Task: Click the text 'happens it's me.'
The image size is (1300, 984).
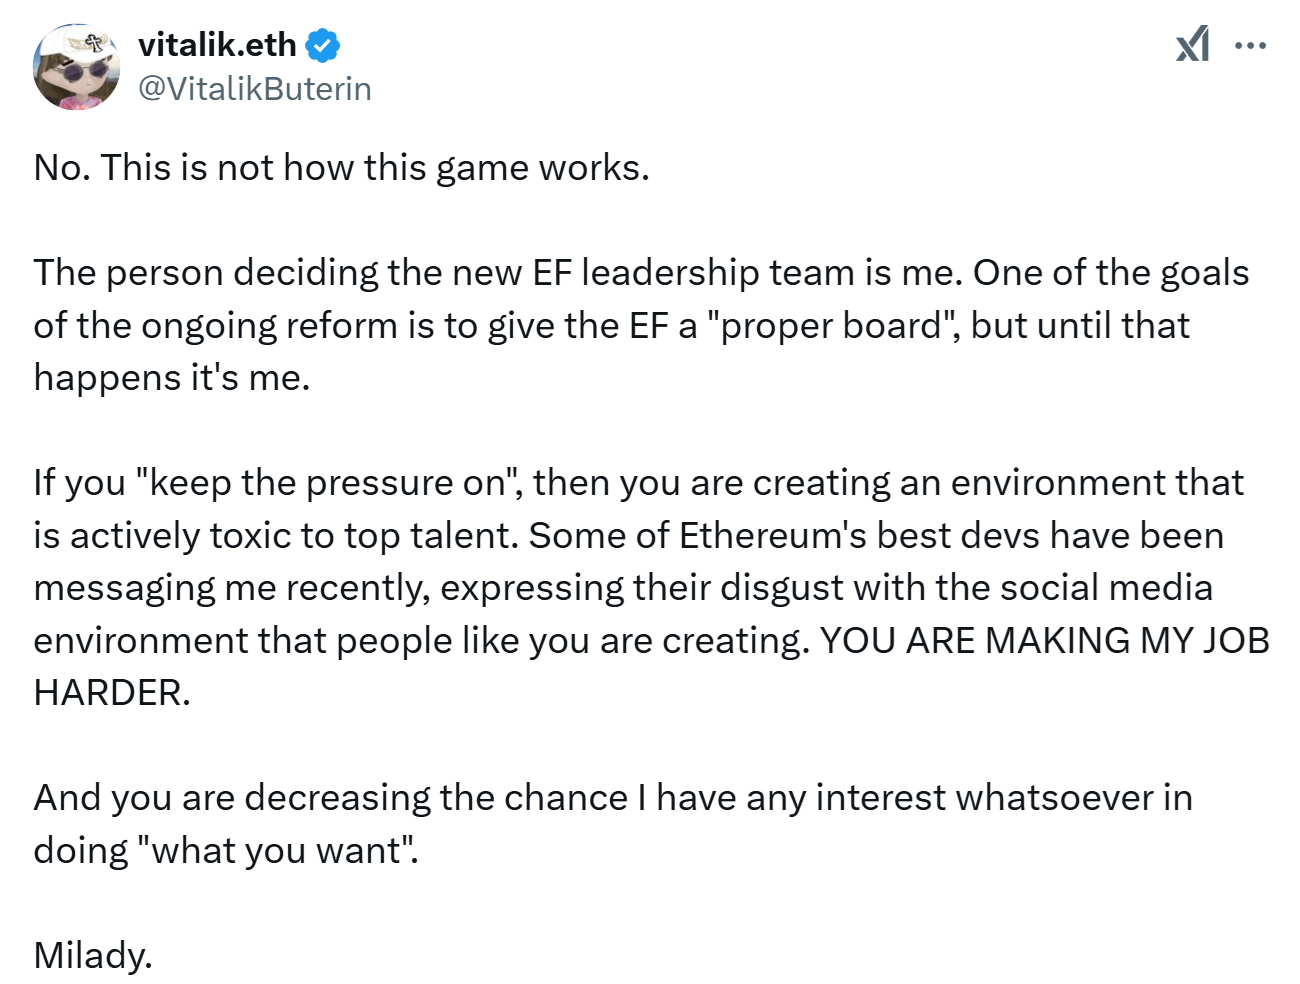Action: click(172, 378)
